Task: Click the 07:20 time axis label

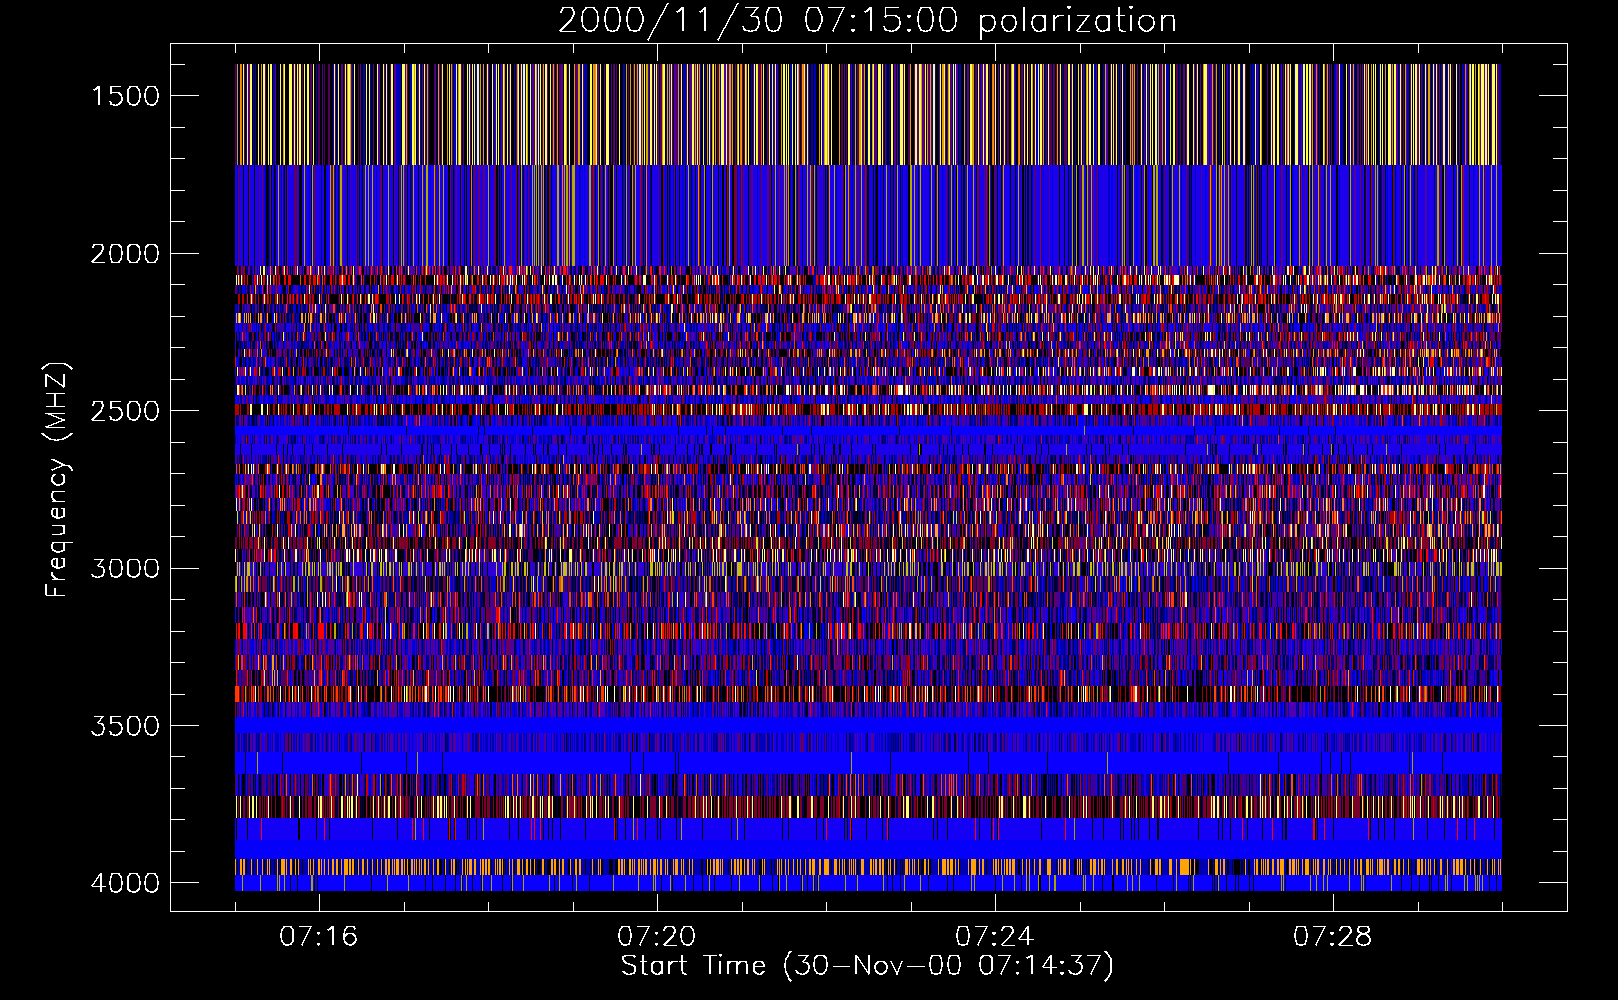Action: click(x=657, y=937)
